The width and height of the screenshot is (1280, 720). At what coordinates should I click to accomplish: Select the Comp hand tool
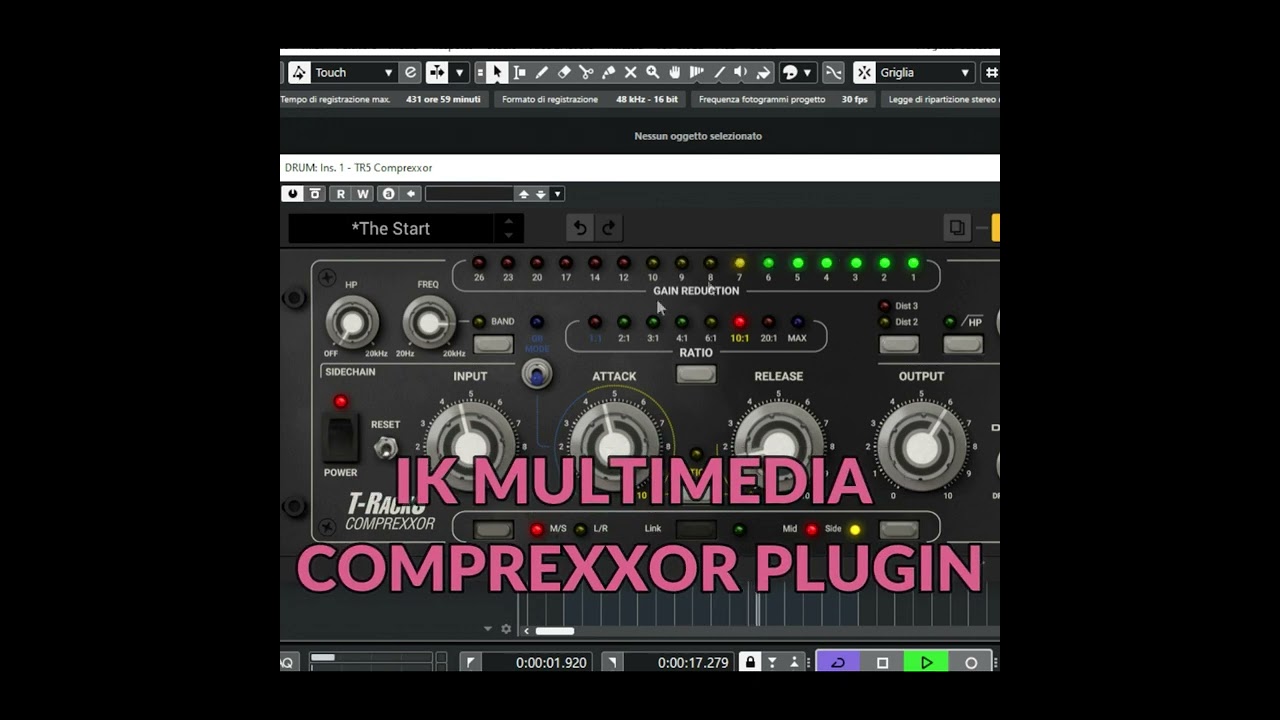coord(674,72)
